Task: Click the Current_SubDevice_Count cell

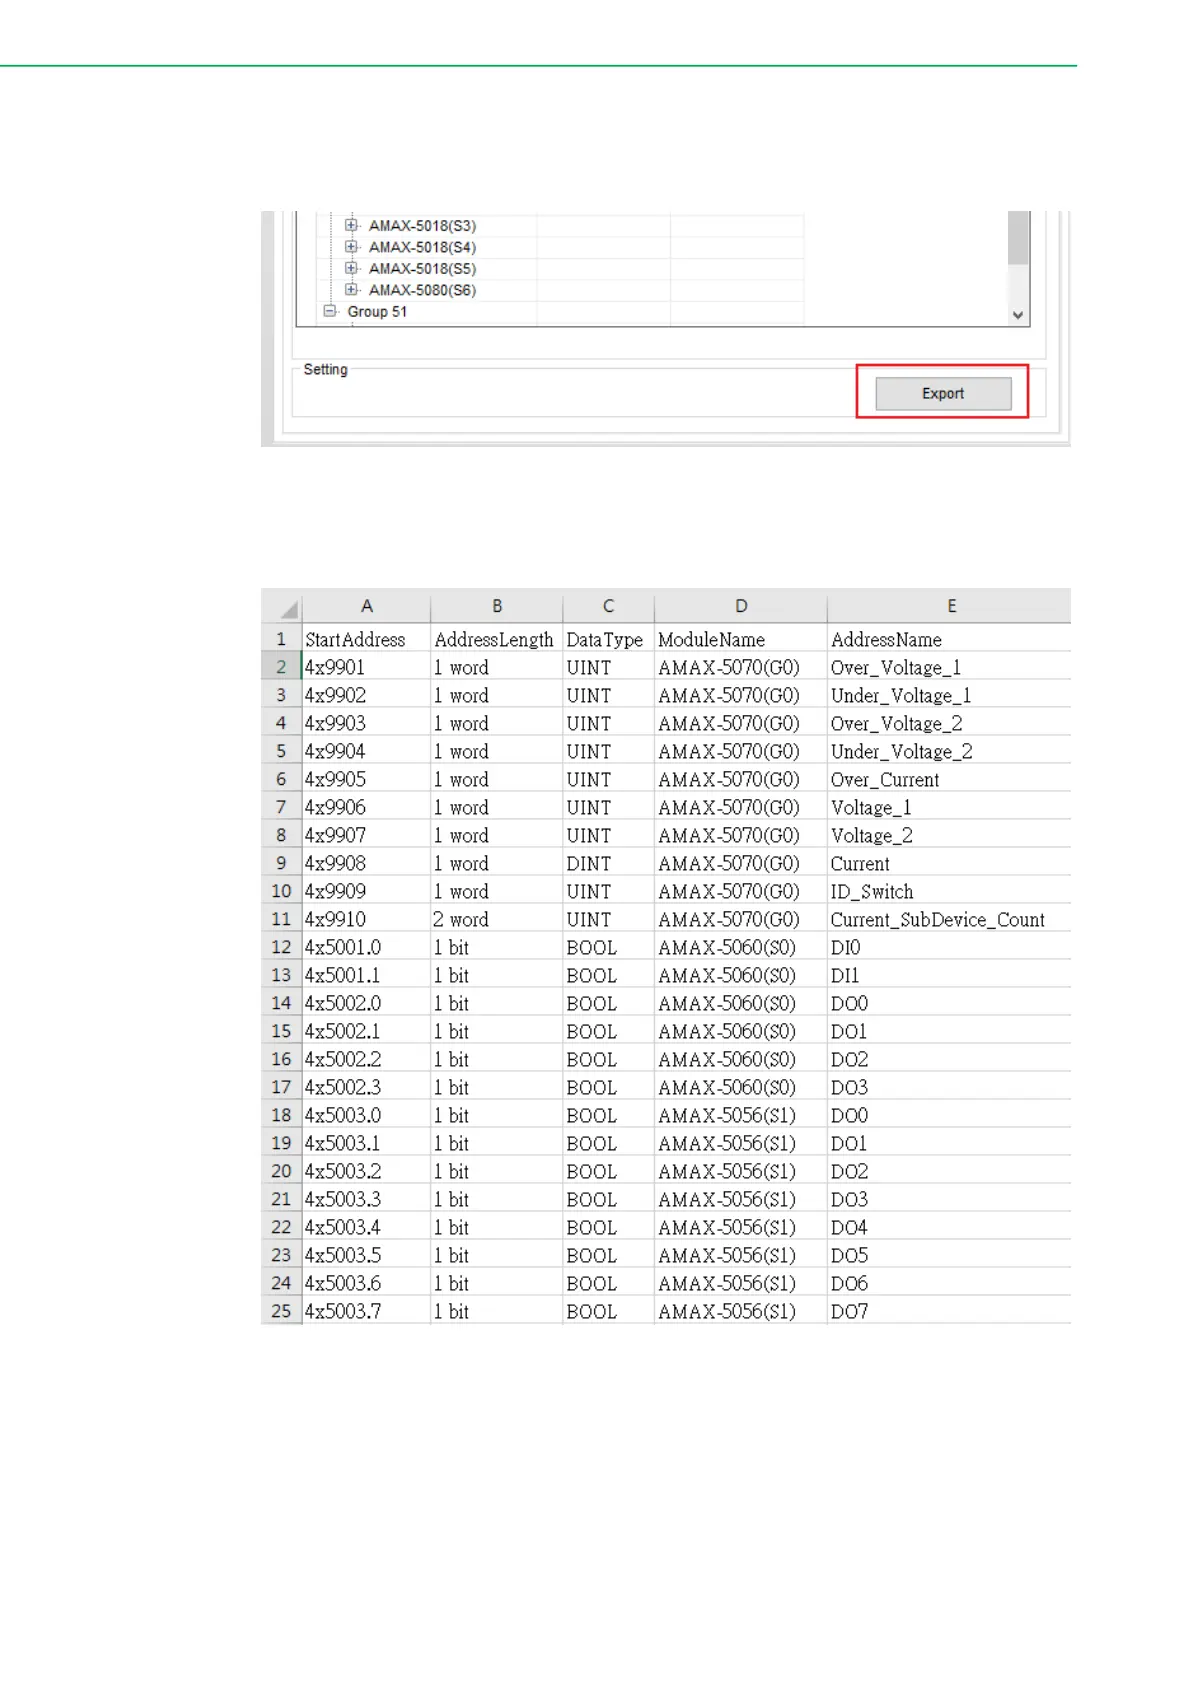Action: coord(937,920)
